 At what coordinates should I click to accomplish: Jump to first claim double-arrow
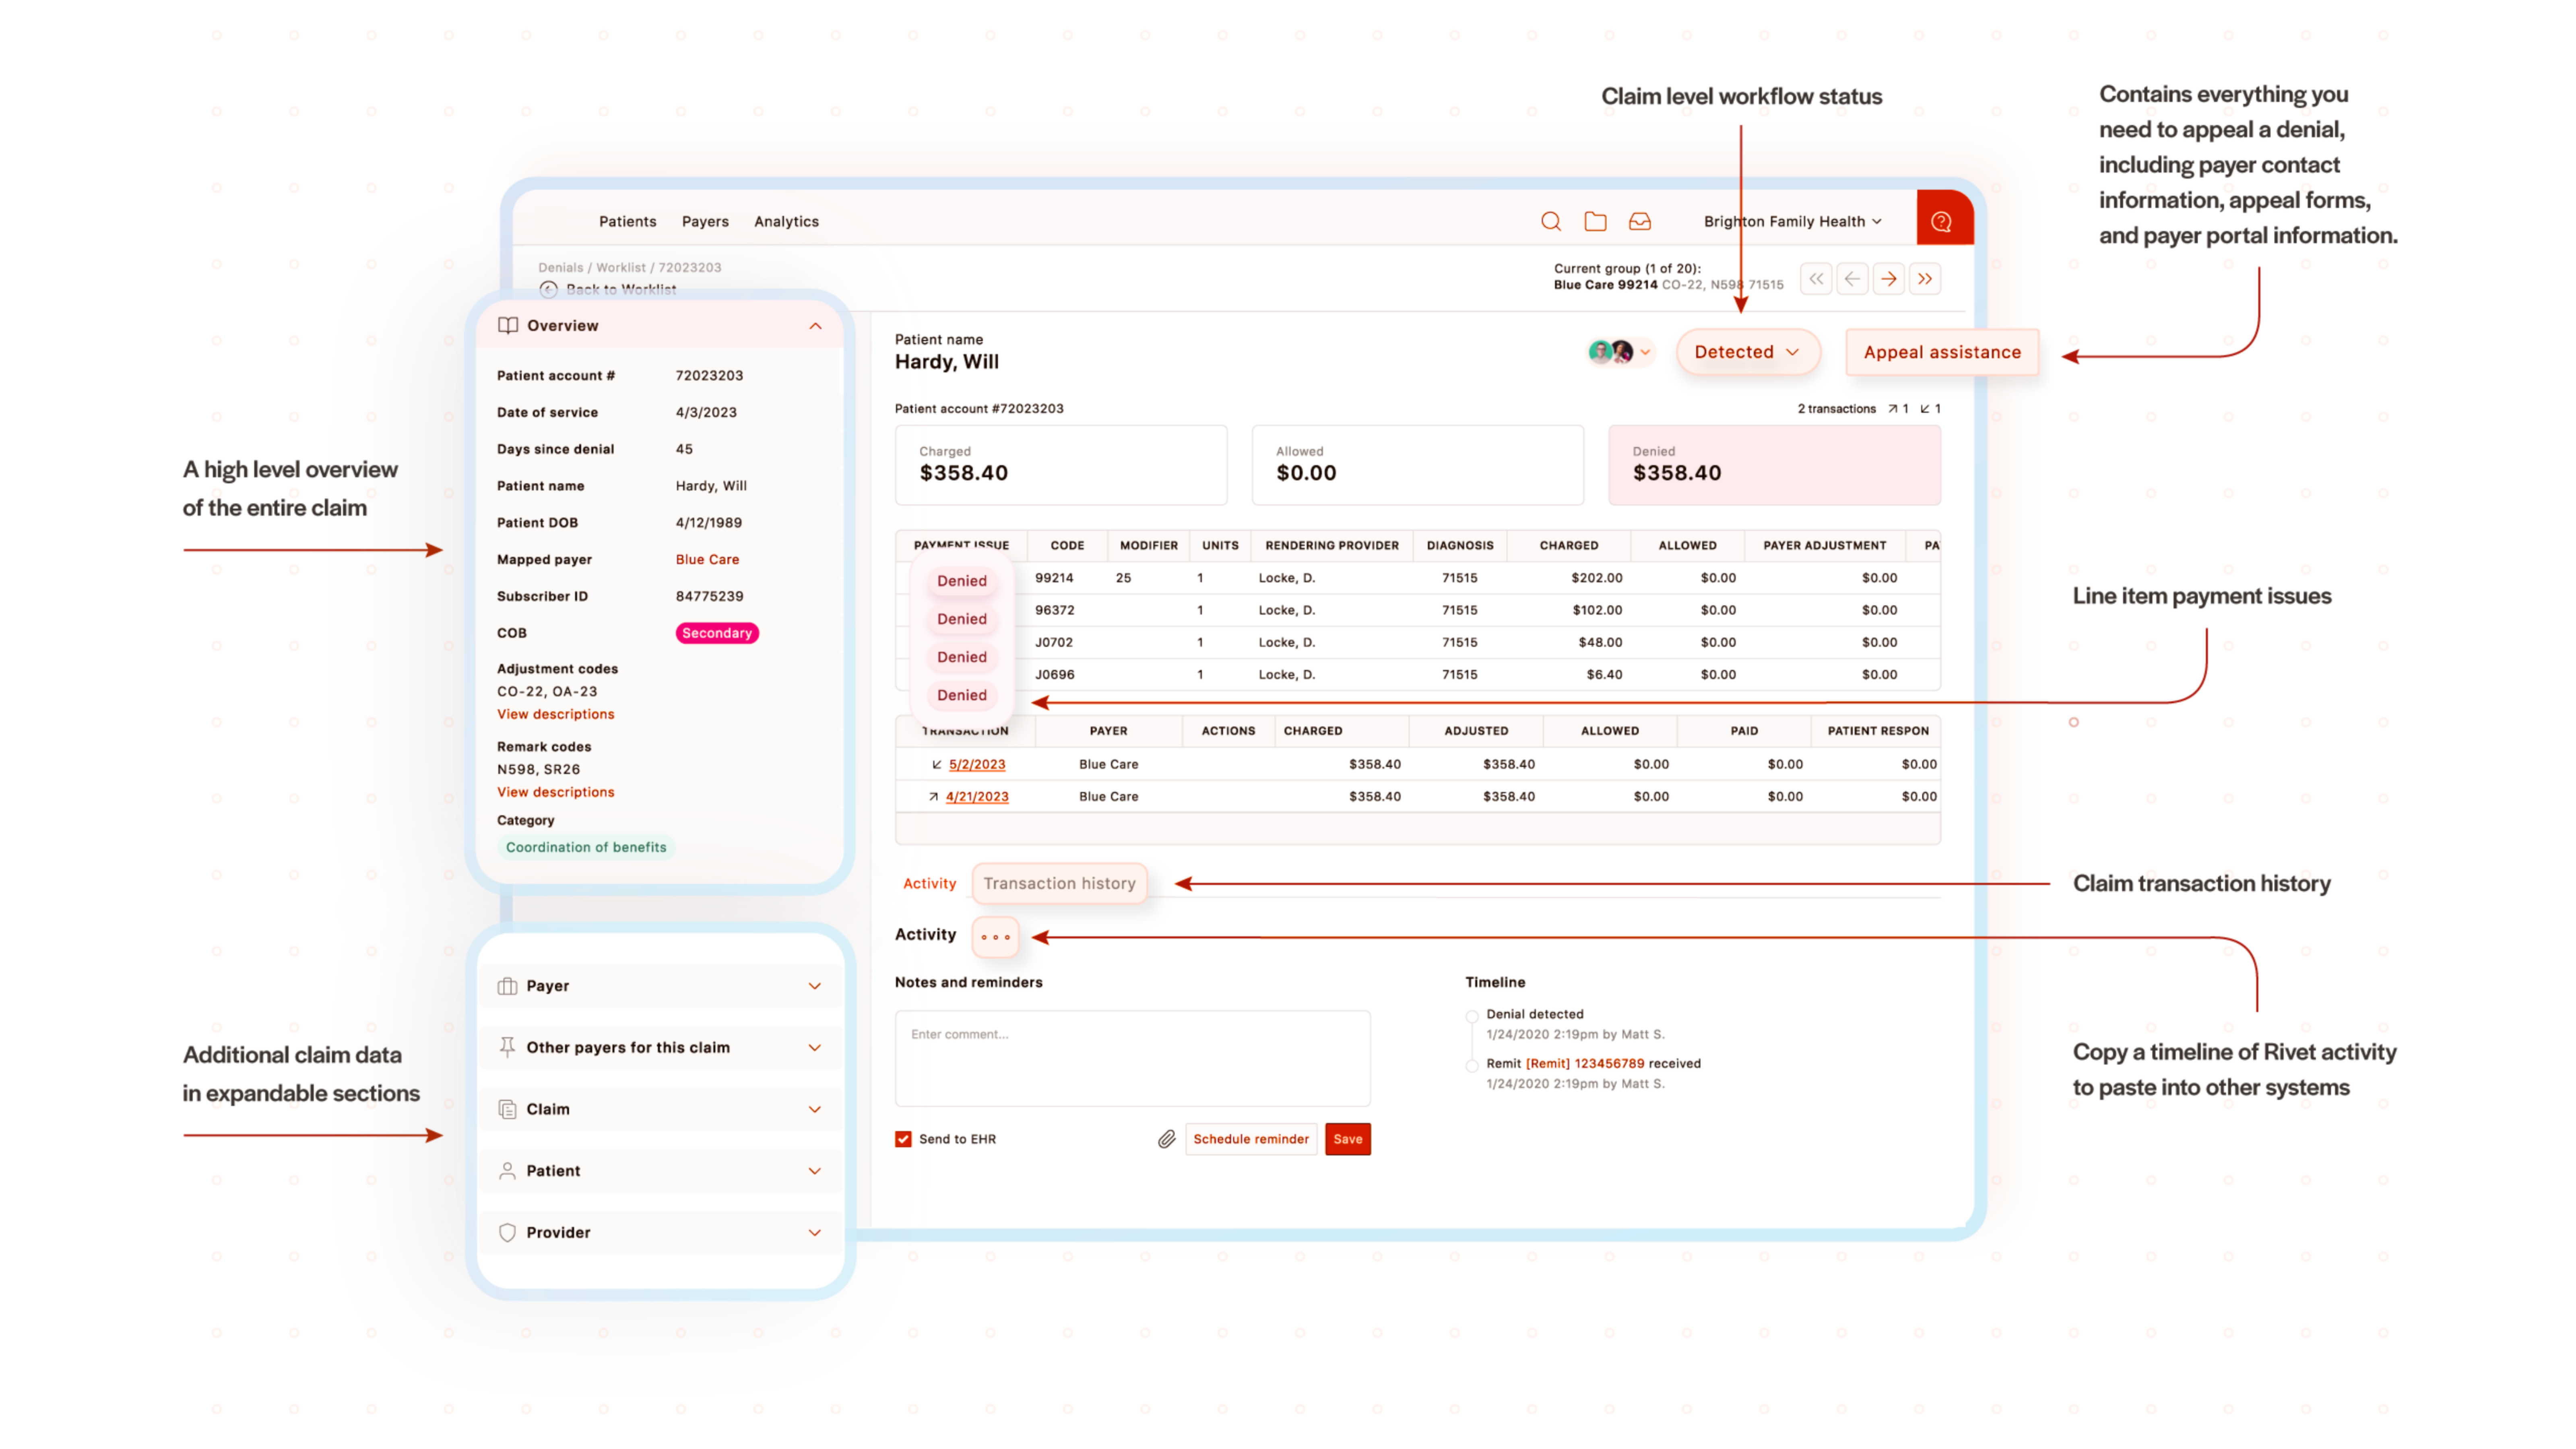point(1816,279)
